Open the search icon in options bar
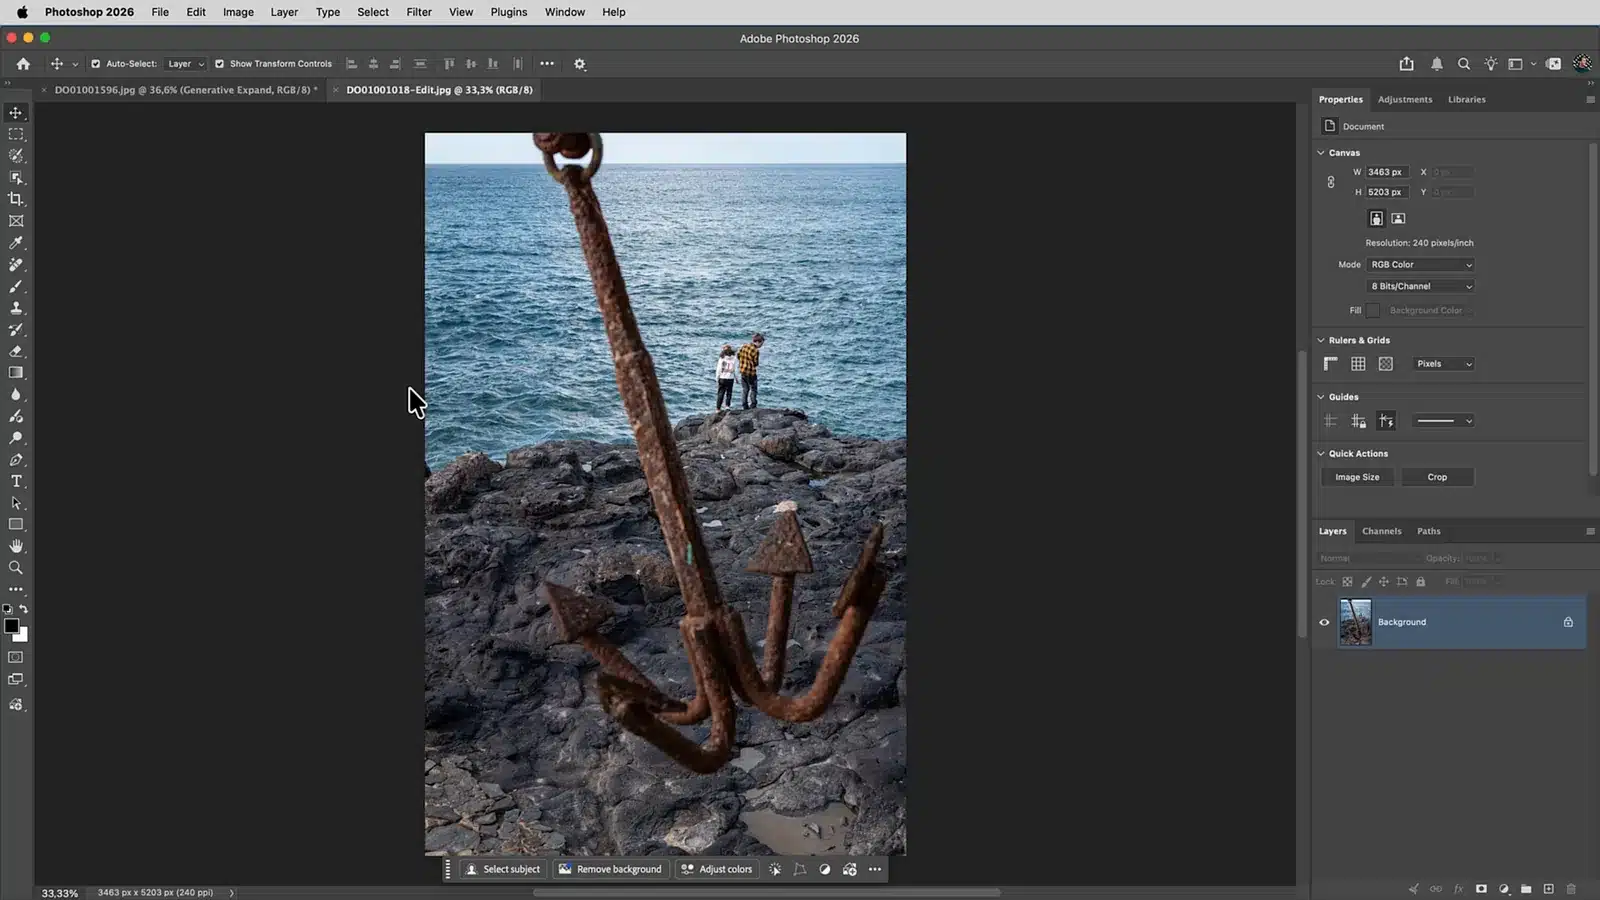1600x900 pixels. pyautogui.click(x=1464, y=64)
